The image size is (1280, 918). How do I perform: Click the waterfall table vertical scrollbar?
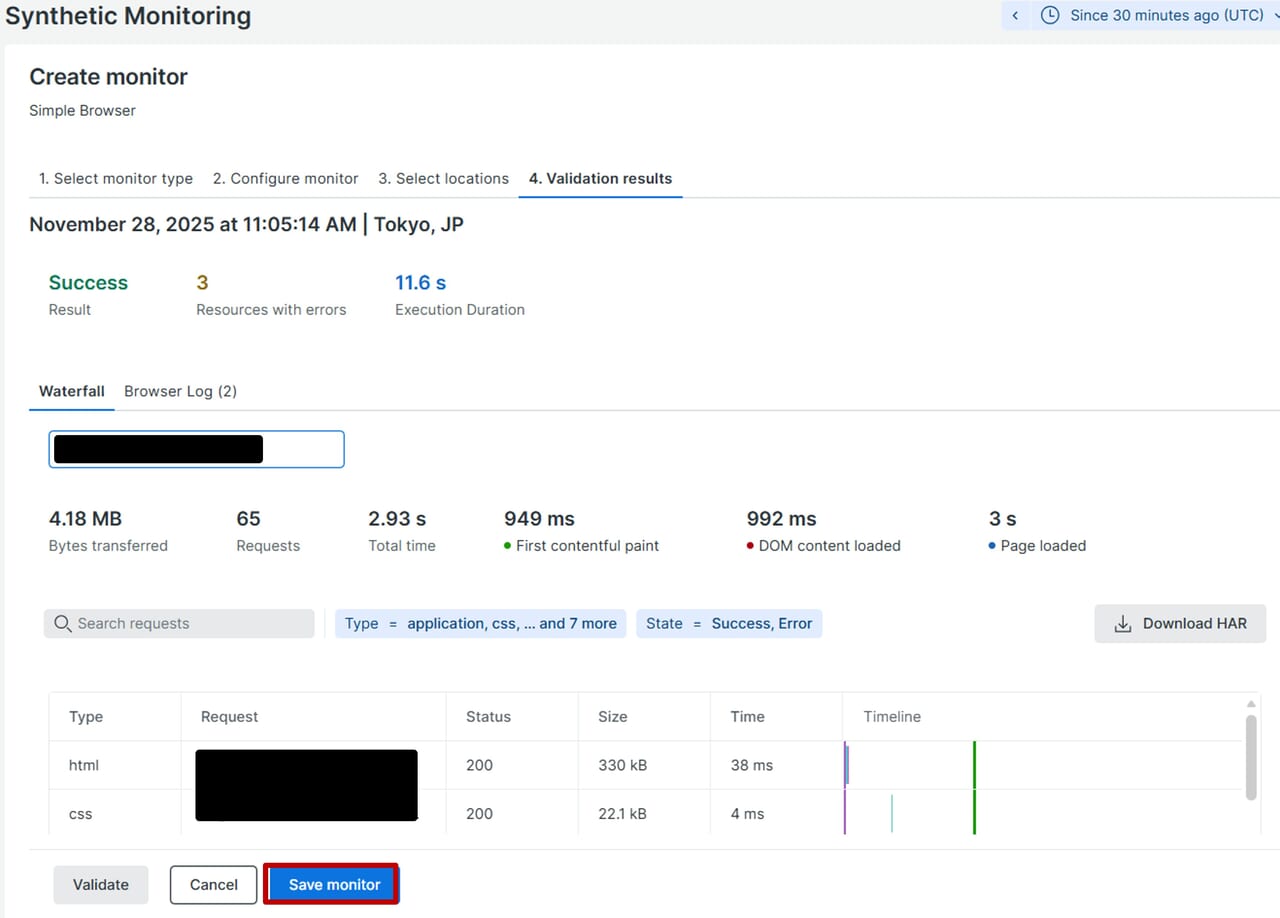[1251, 757]
